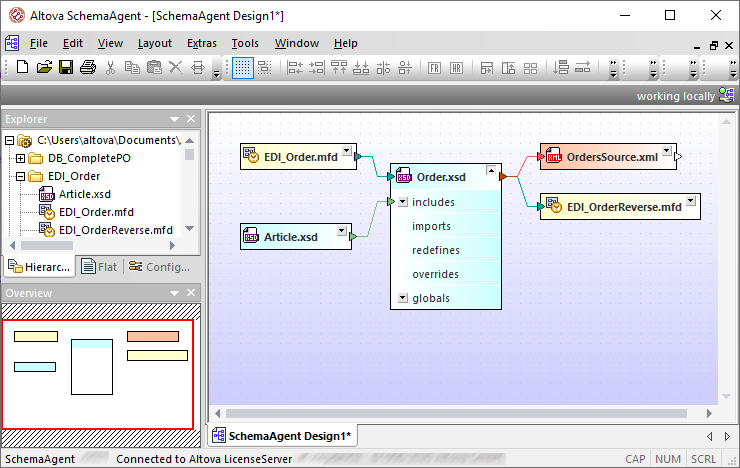
Task: Collapse the Order.xsd box
Action: click(x=491, y=170)
